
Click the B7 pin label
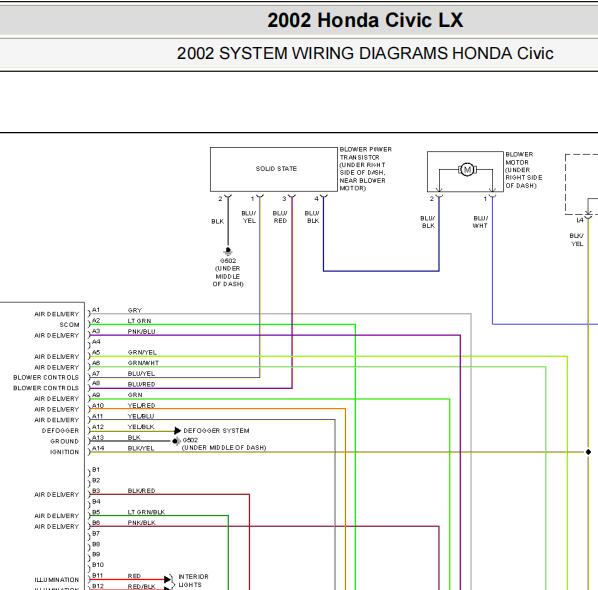(96, 534)
